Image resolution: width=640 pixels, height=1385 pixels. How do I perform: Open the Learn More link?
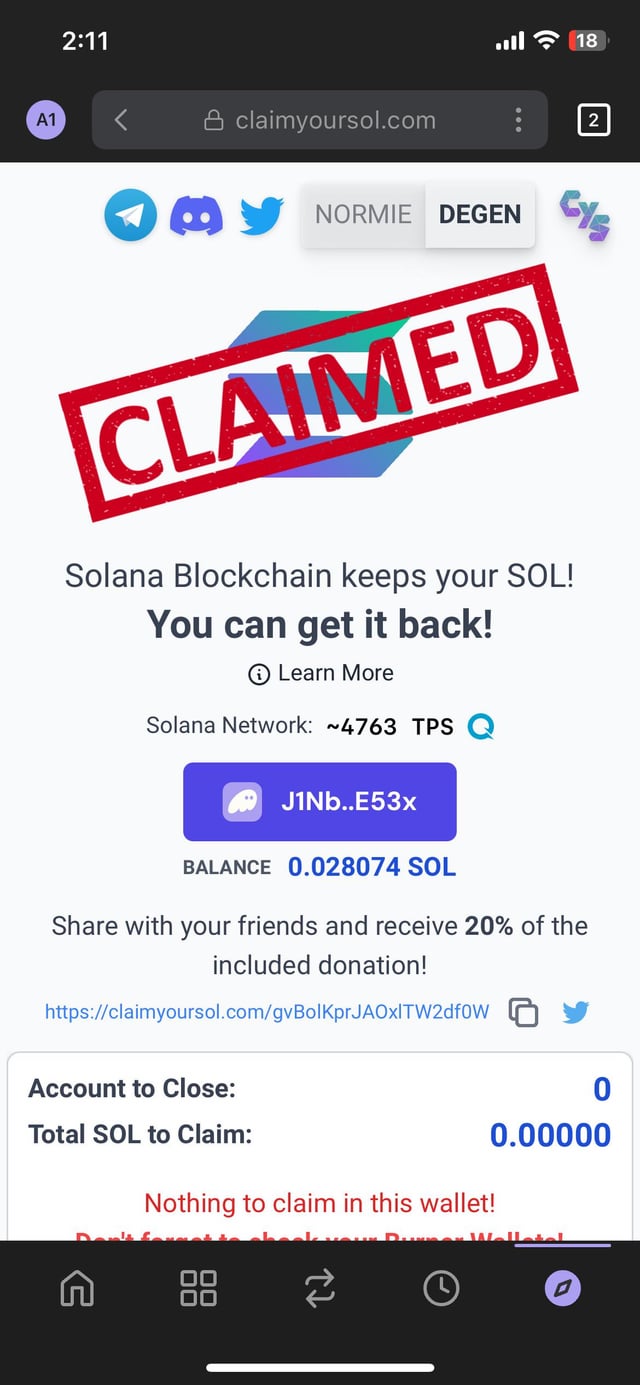coord(321,673)
